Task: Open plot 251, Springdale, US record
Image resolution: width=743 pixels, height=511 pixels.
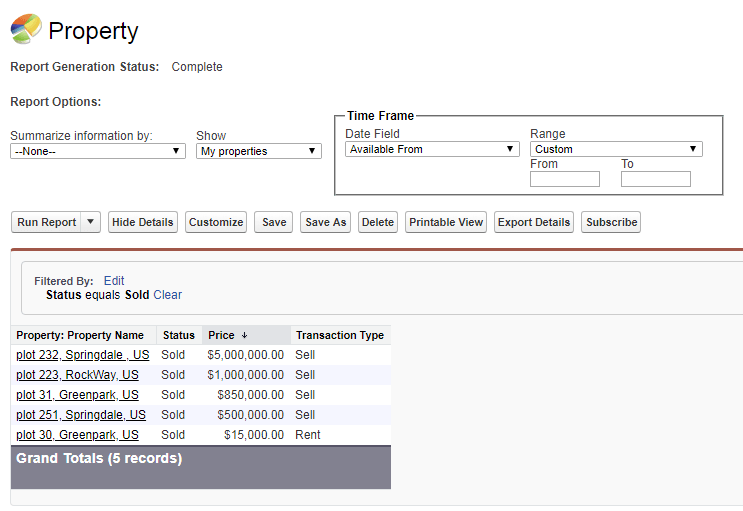Action: coord(81,415)
